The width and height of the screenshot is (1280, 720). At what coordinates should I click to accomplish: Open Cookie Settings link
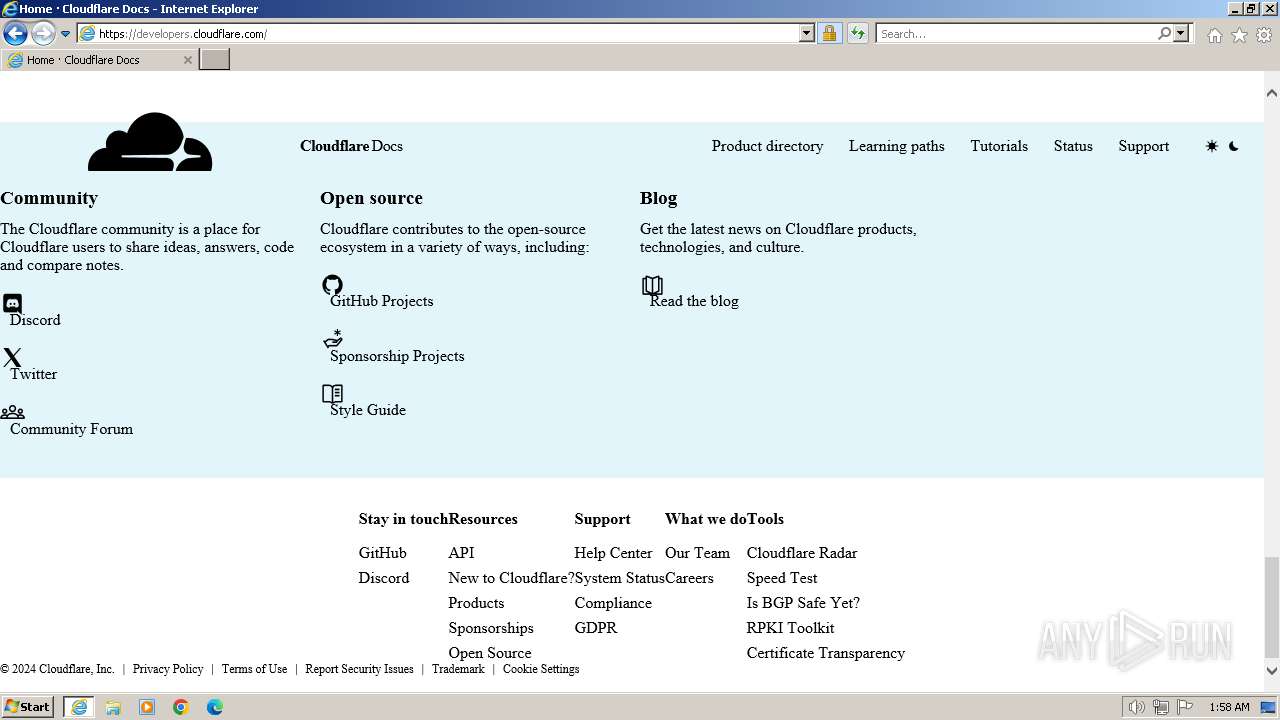541,669
